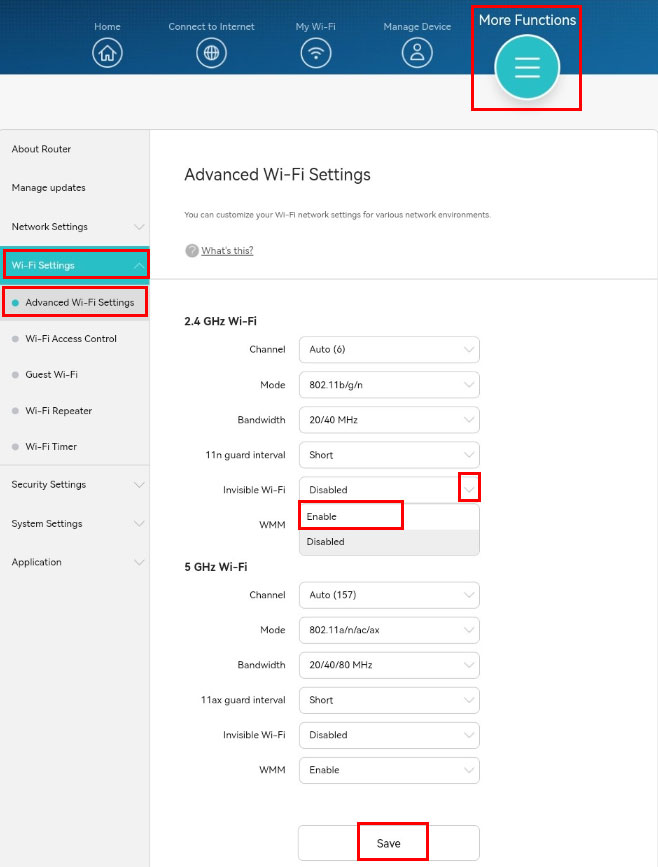Screen dimensions: 658x867
Task: Open the 2.4 GHz Channel dropdown
Action: (389, 350)
